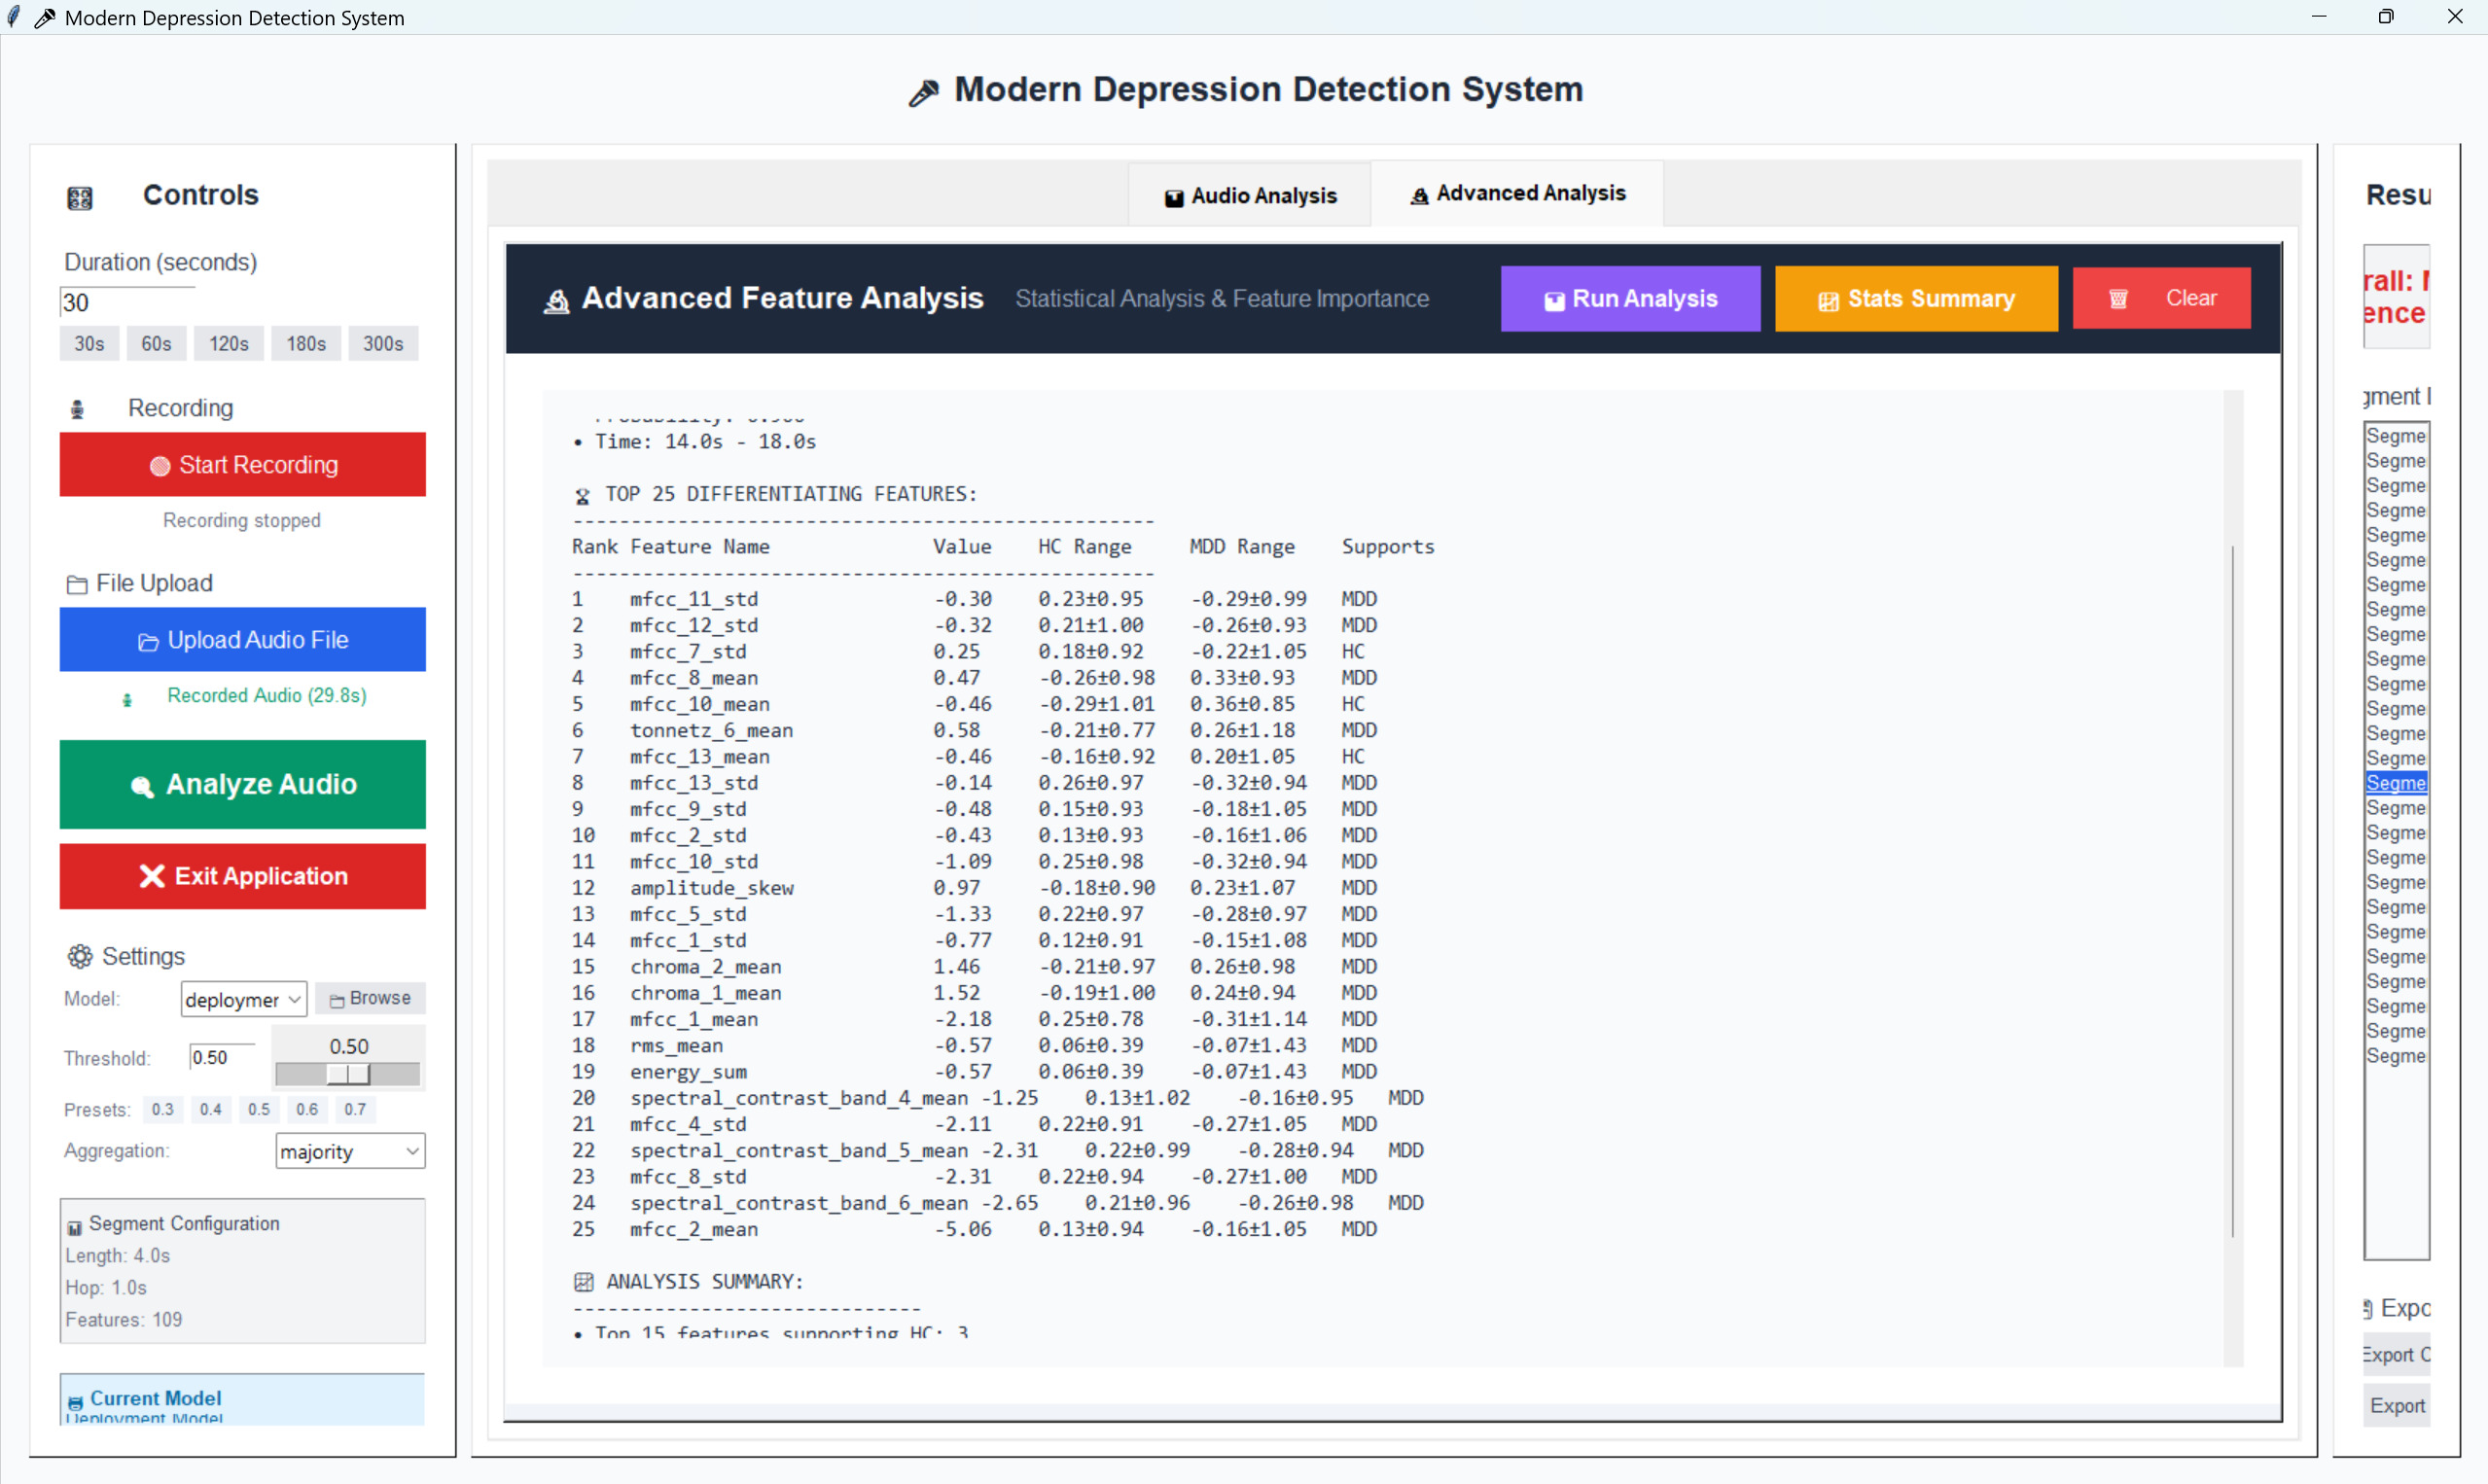
Task: Click the Segment Configuration icon
Action: click(x=74, y=1227)
